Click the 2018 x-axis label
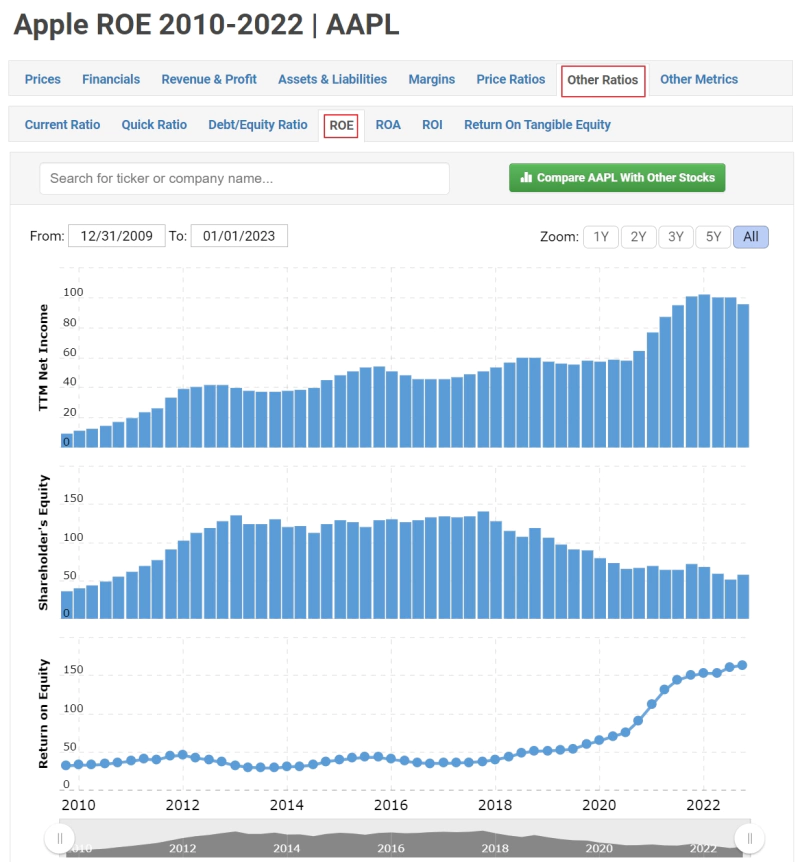The image size is (800, 862). click(x=495, y=805)
